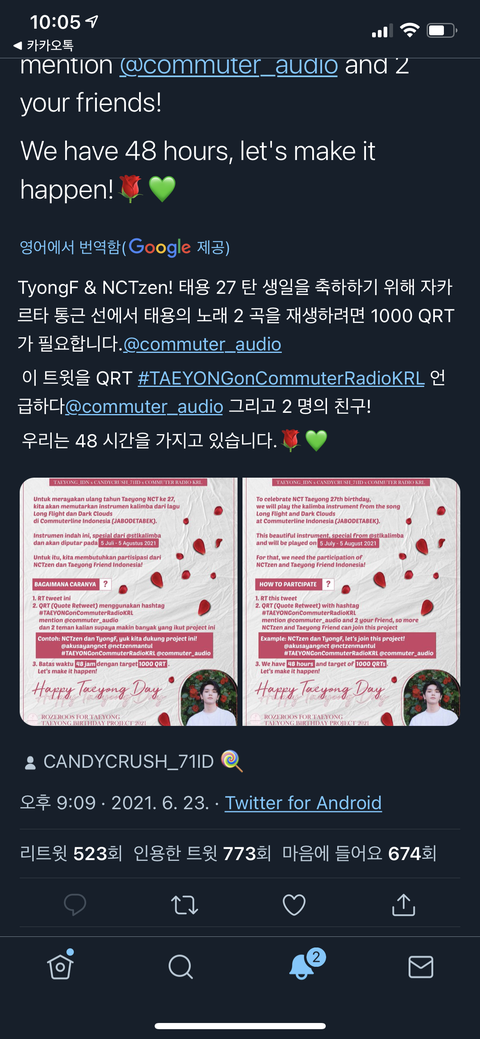Open the Messages envelope icon
Screen dimensions: 480x1039
pyautogui.click(x=420, y=967)
